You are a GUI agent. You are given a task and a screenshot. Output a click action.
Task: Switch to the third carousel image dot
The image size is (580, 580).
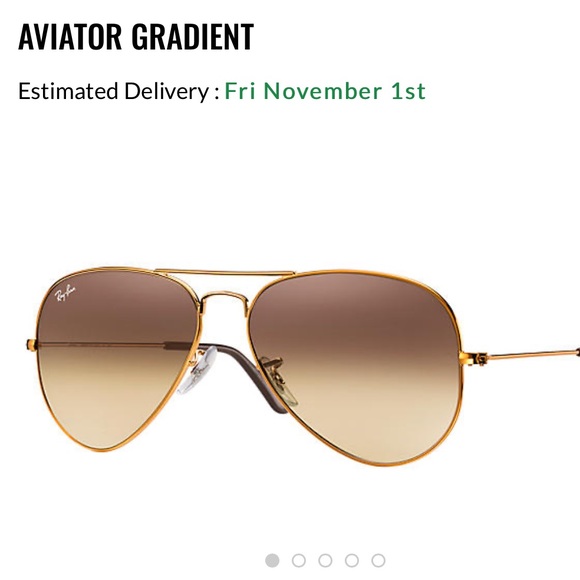[325, 560]
